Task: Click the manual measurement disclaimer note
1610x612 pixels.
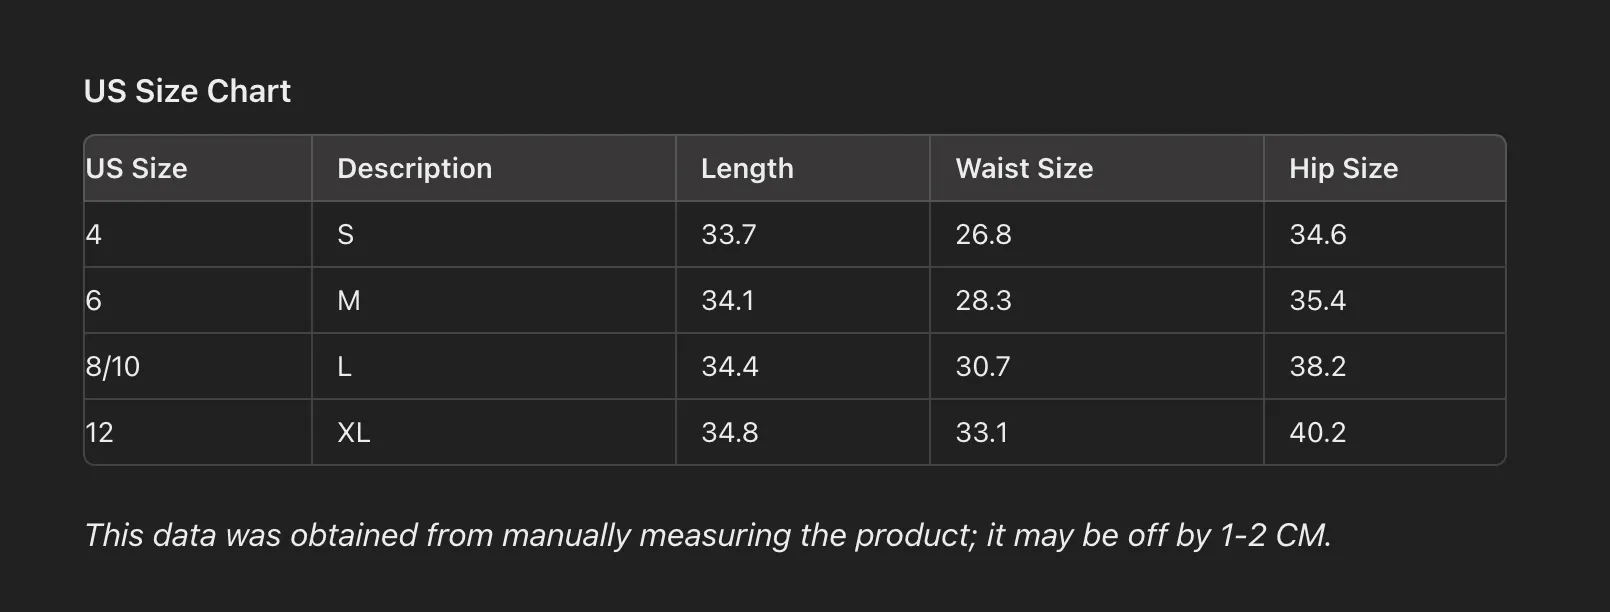Action: point(708,535)
